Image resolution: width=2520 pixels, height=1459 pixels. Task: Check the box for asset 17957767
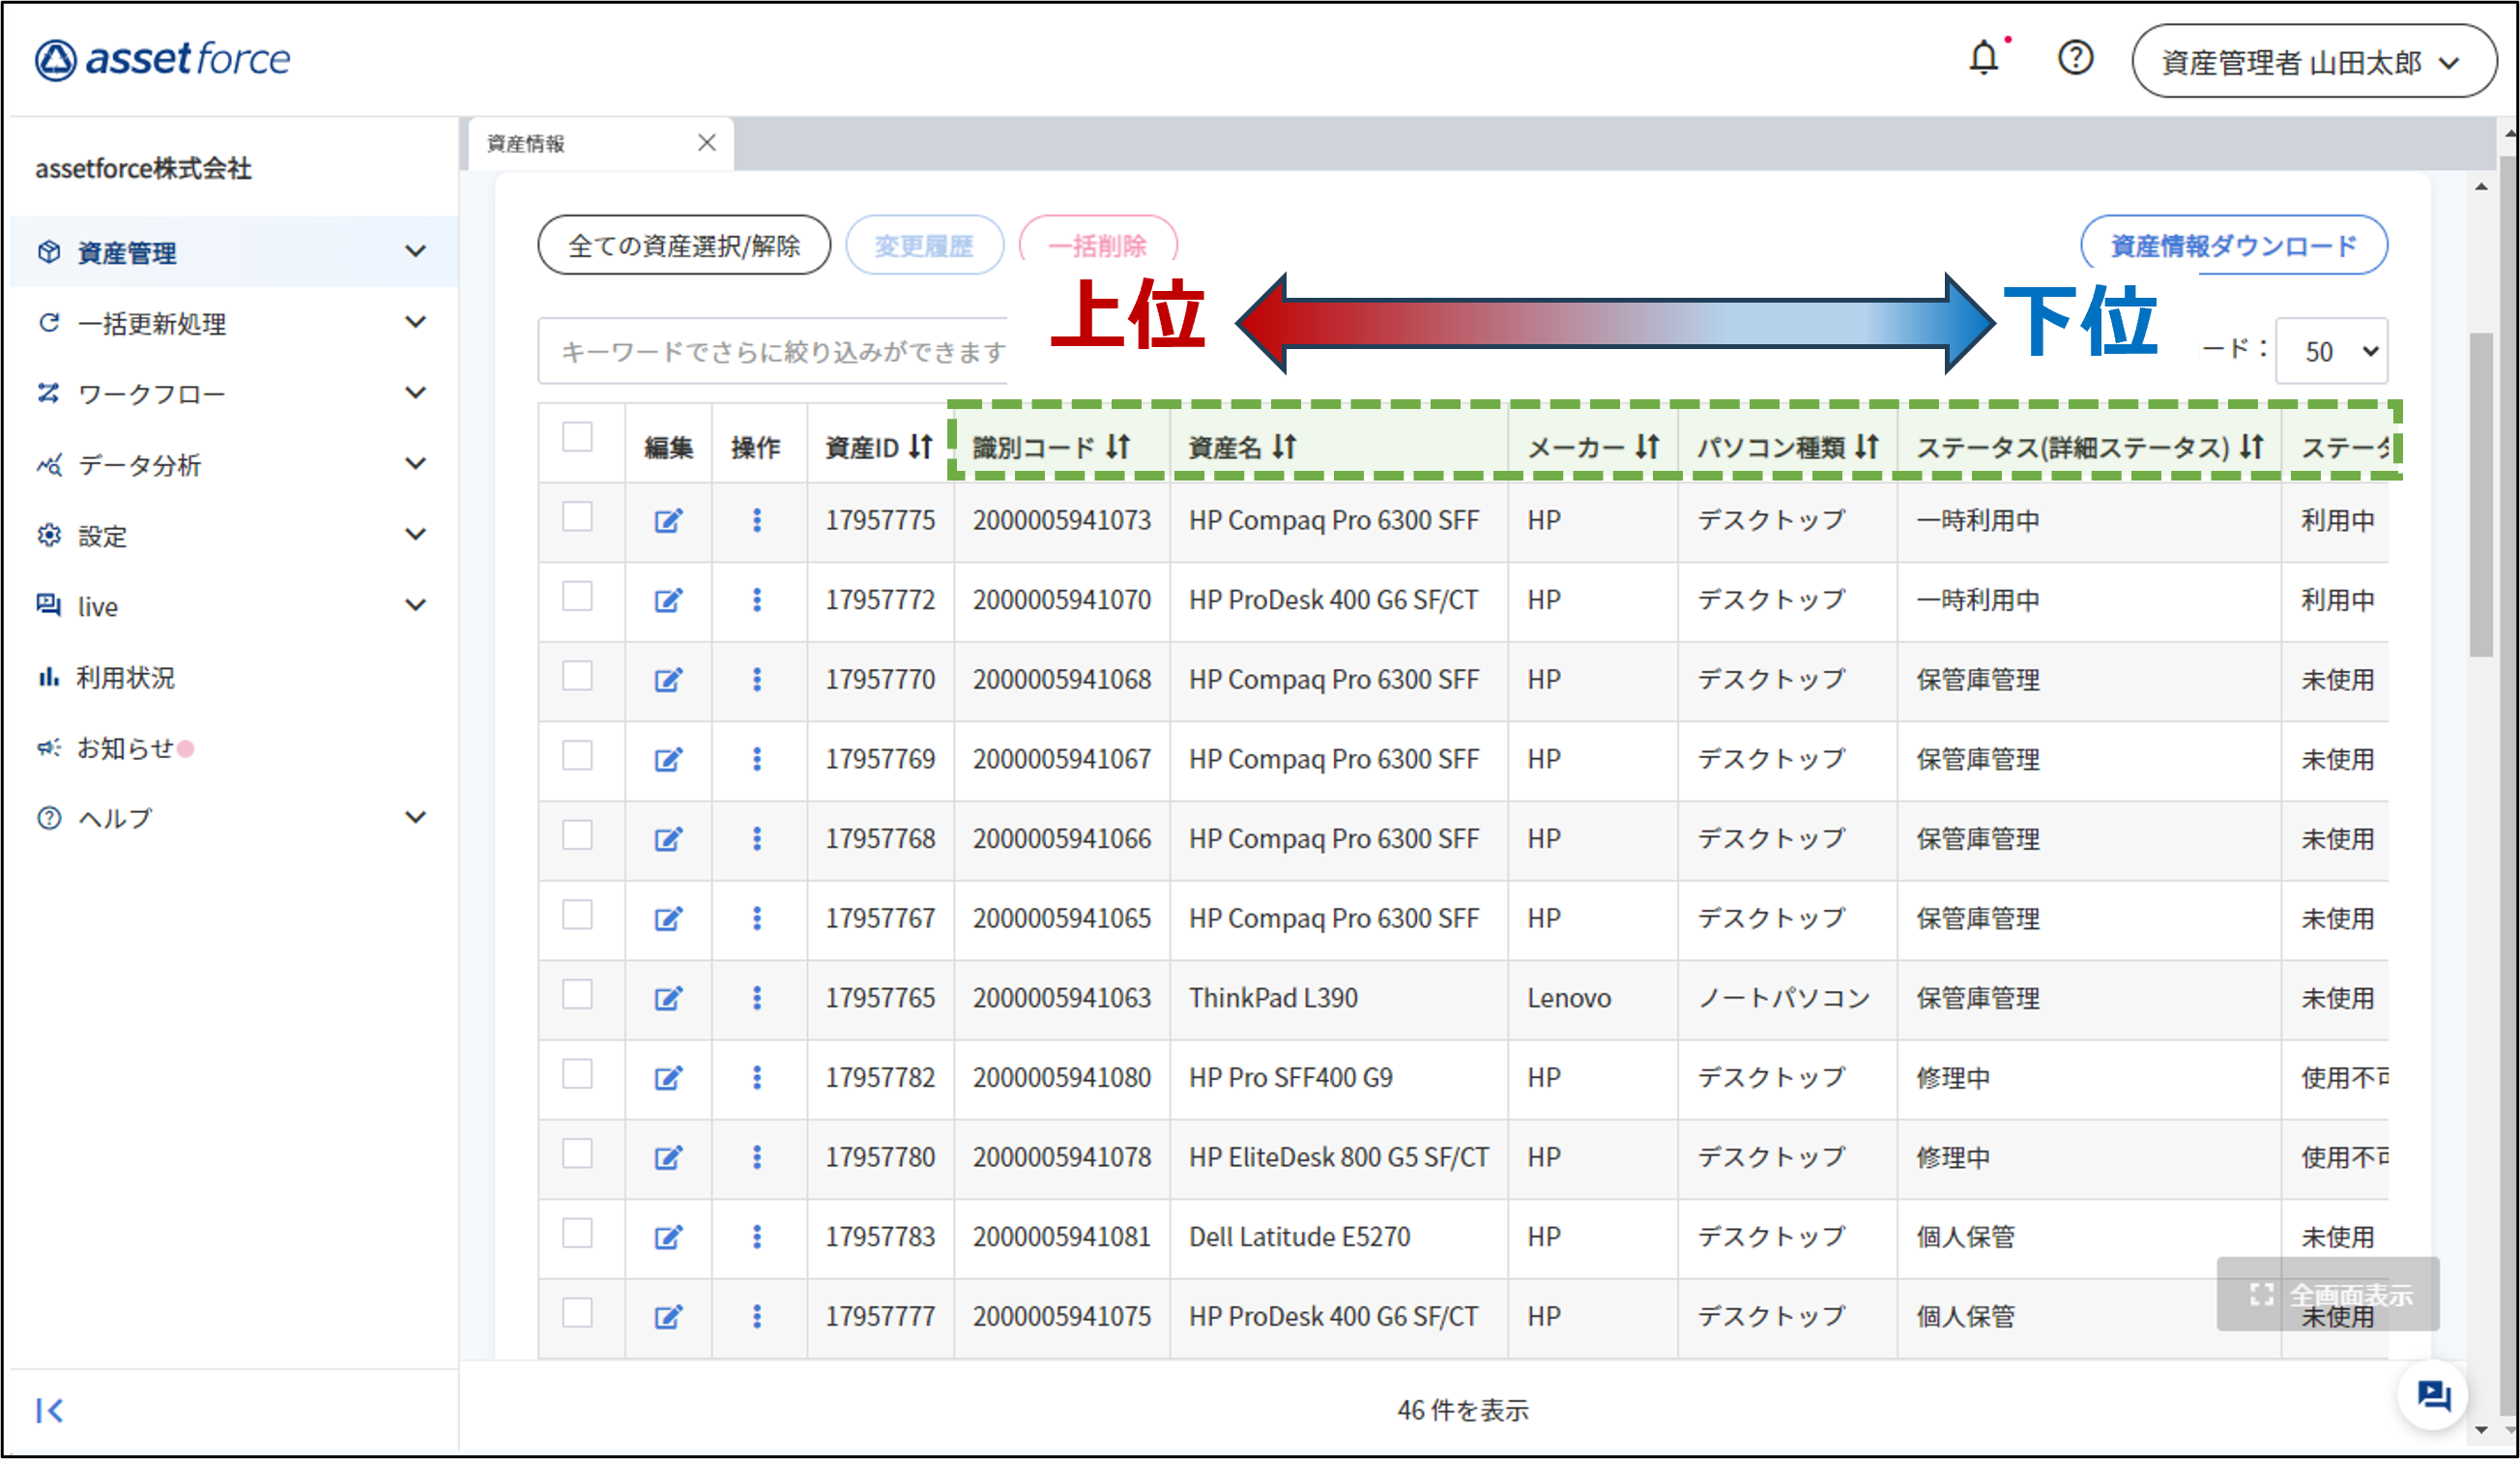577,915
